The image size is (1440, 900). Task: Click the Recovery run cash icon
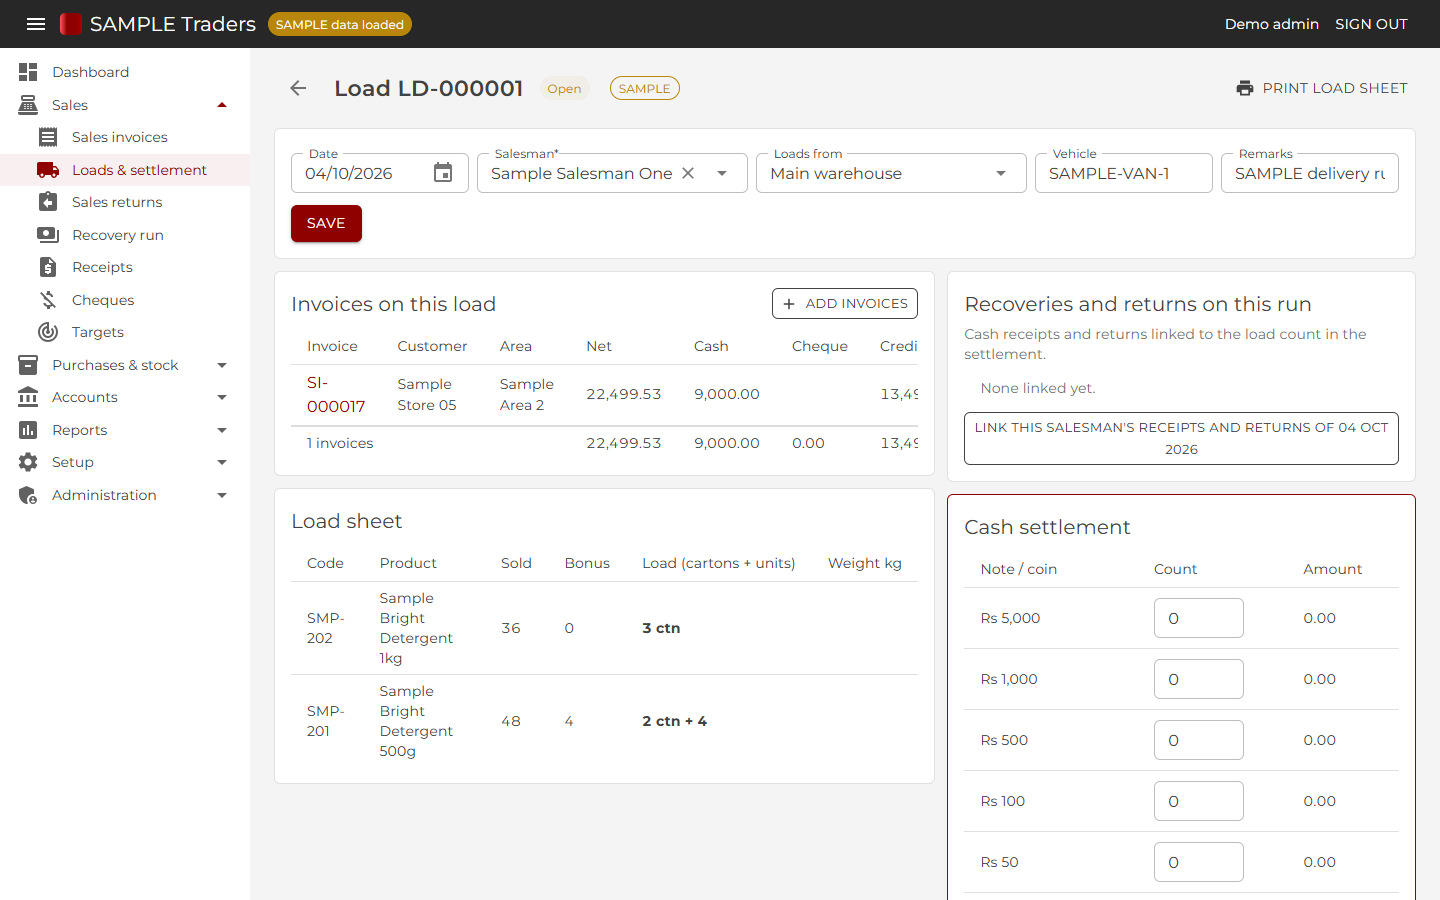pos(48,235)
